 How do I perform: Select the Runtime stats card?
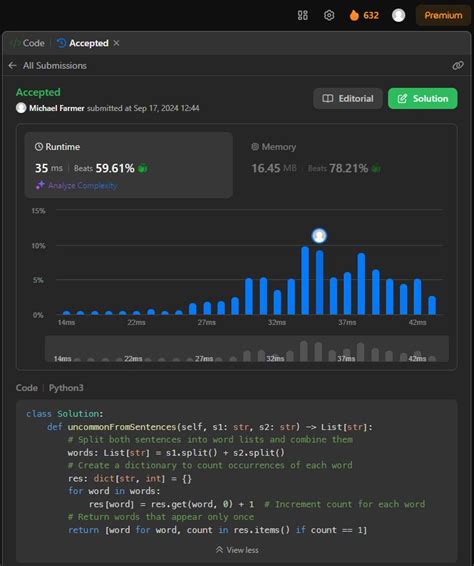[129, 165]
